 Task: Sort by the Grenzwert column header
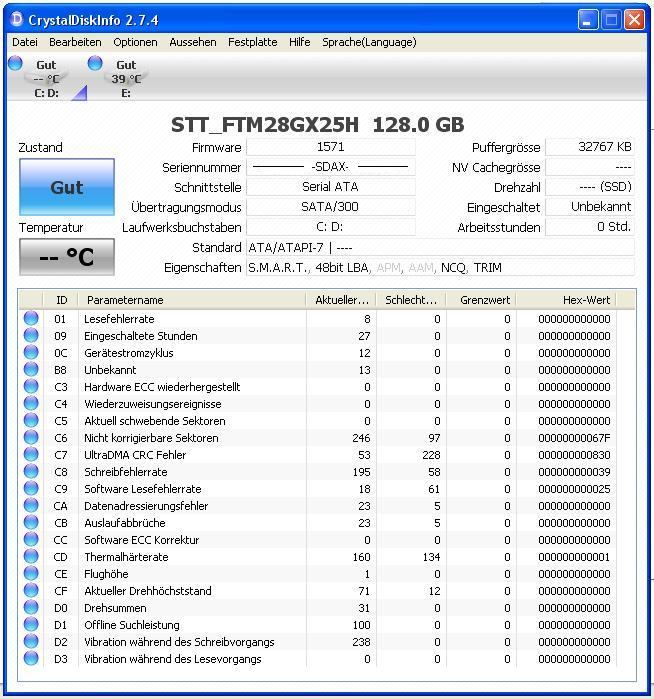(x=481, y=300)
